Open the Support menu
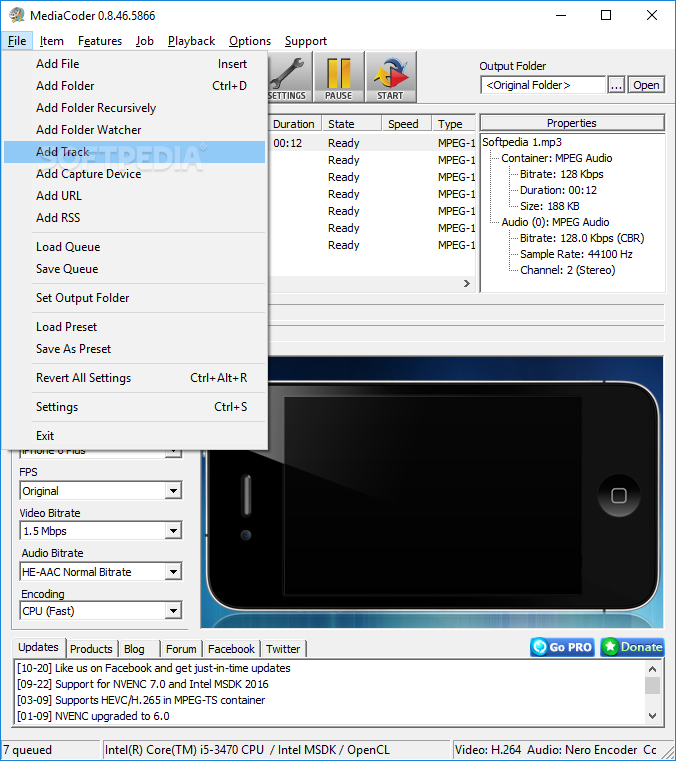This screenshot has width=676, height=761. point(306,41)
